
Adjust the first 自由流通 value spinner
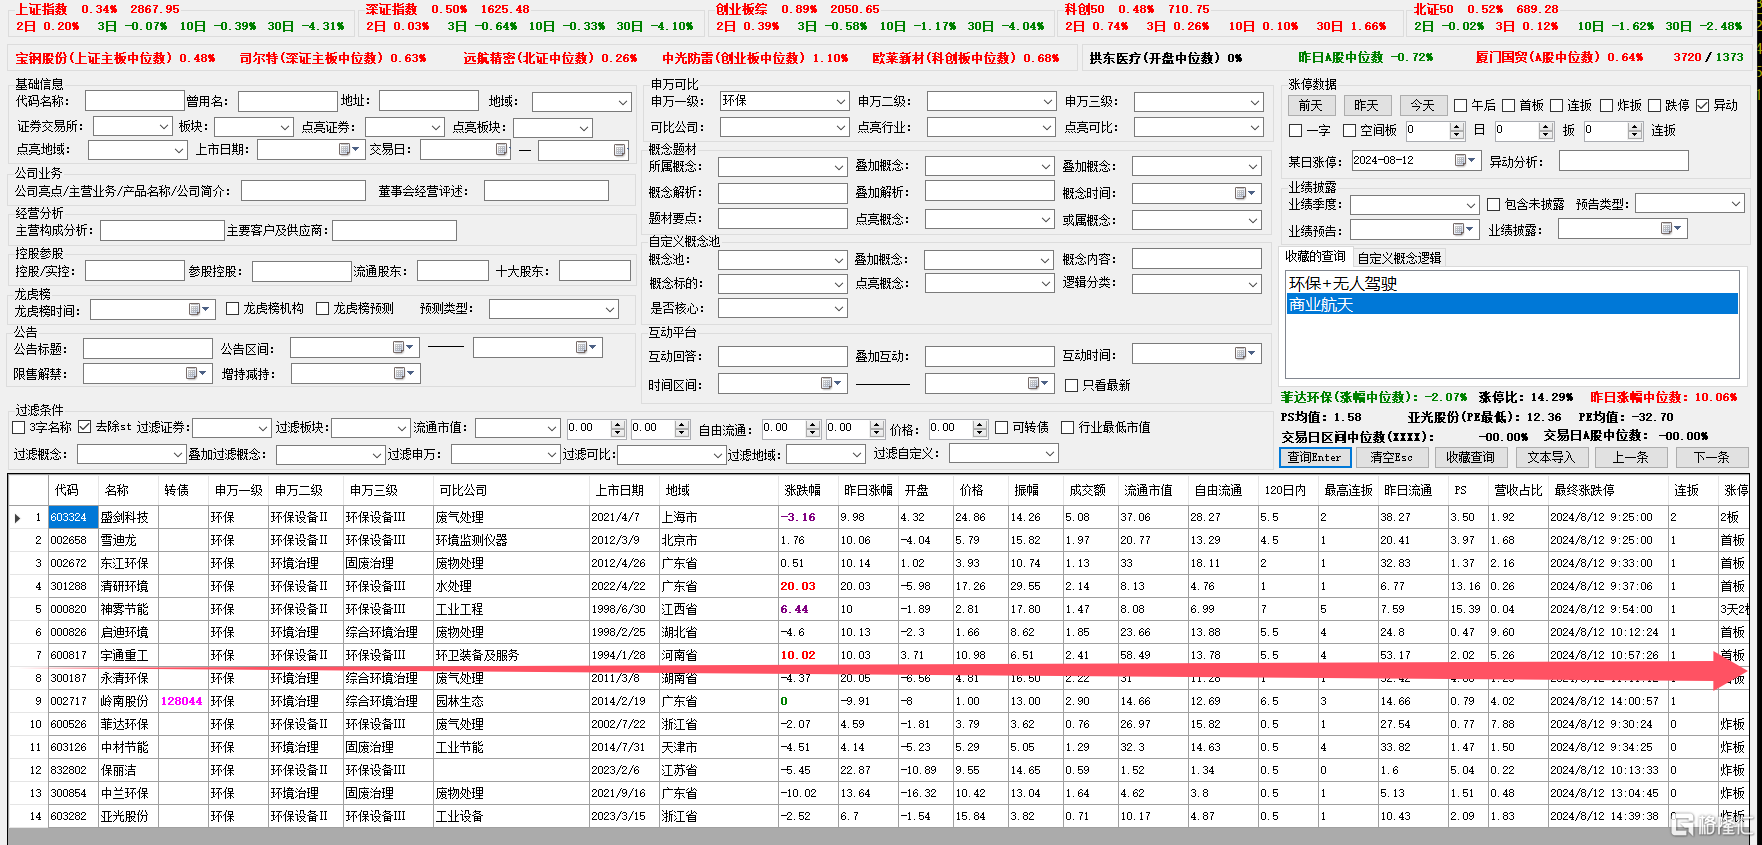pos(812,428)
